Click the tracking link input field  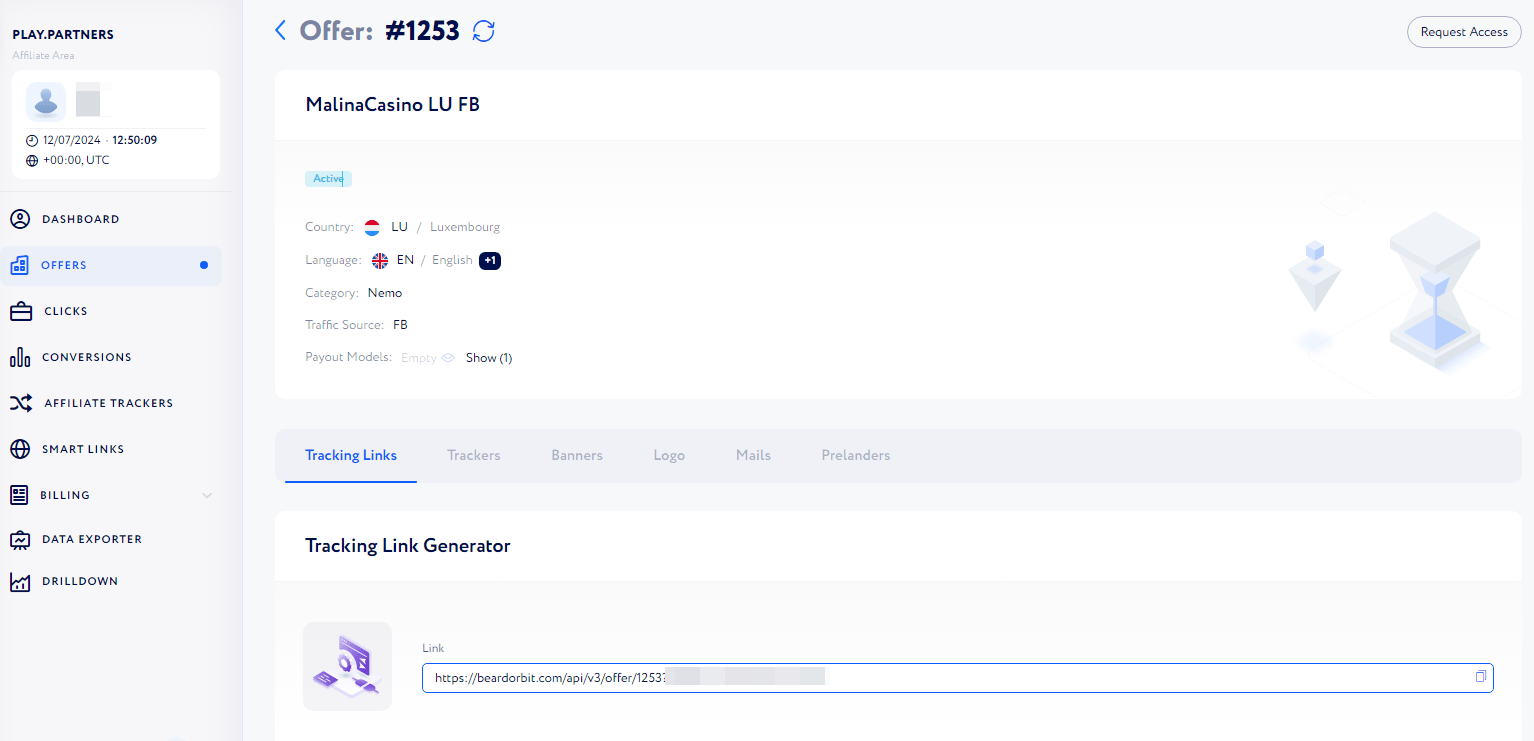[x=957, y=677]
